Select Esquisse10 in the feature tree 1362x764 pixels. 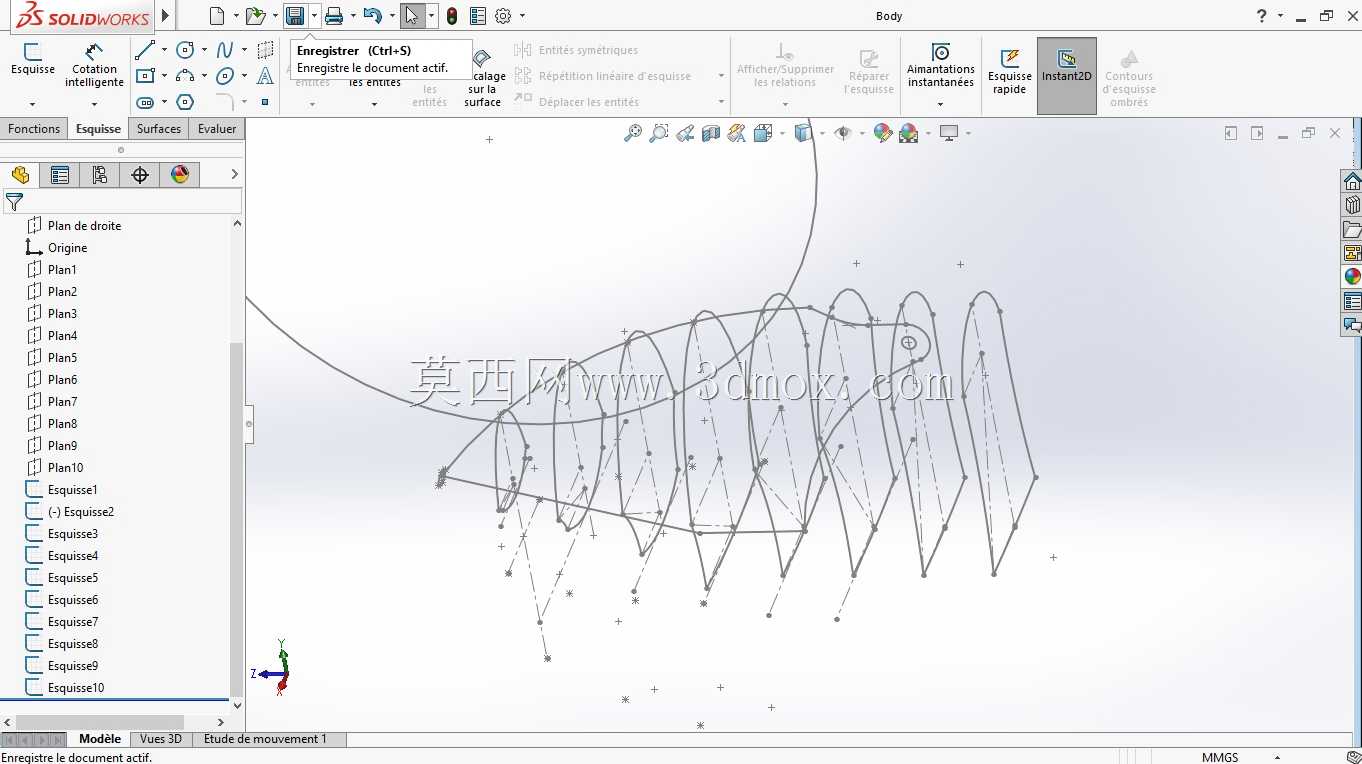click(x=75, y=688)
